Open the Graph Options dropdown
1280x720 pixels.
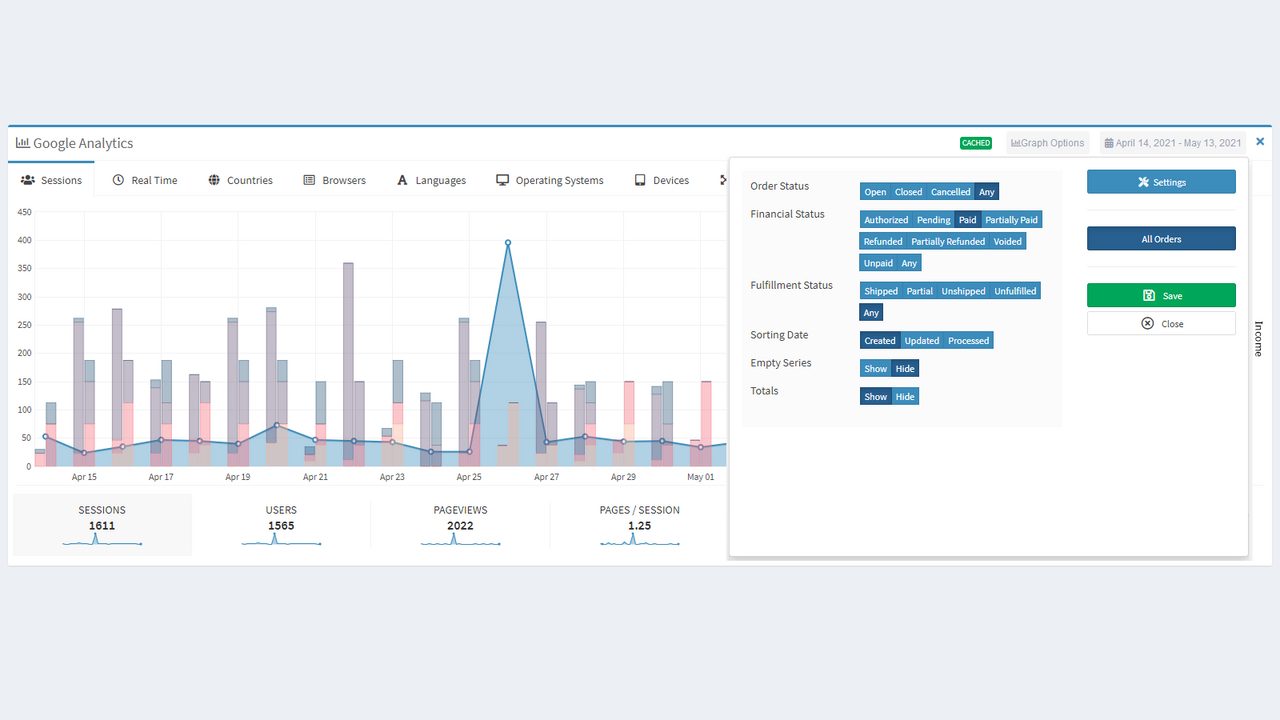(1047, 142)
